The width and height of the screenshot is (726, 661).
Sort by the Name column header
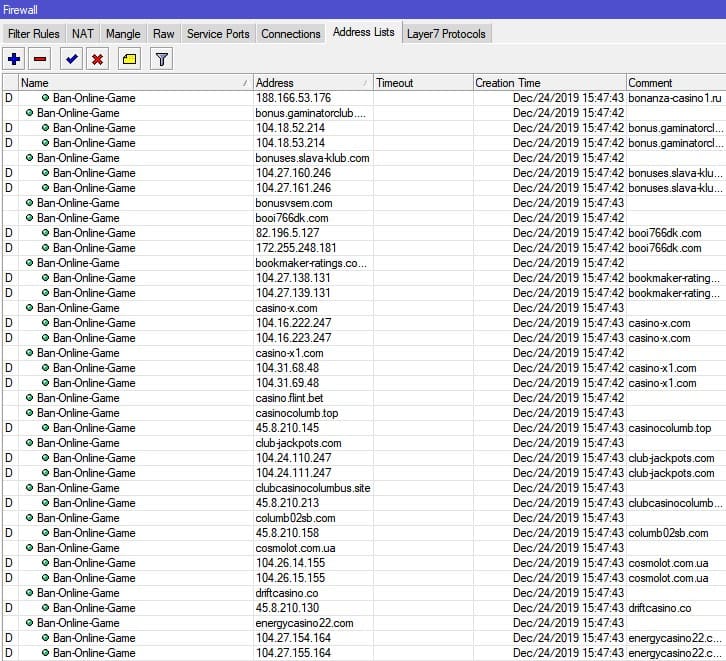(x=136, y=83)
